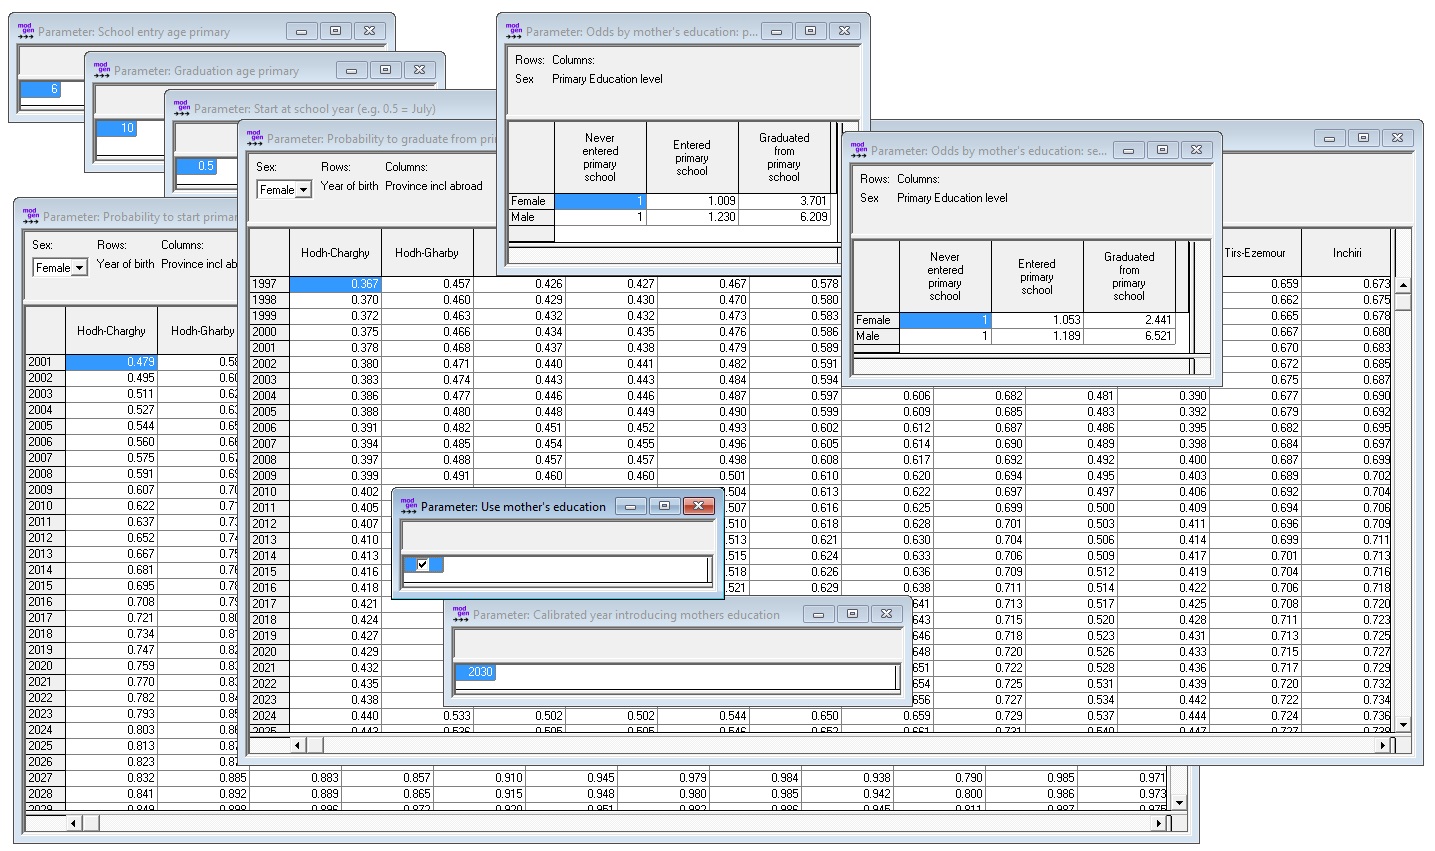Click the start at school year value 0.5

(197, 166)
